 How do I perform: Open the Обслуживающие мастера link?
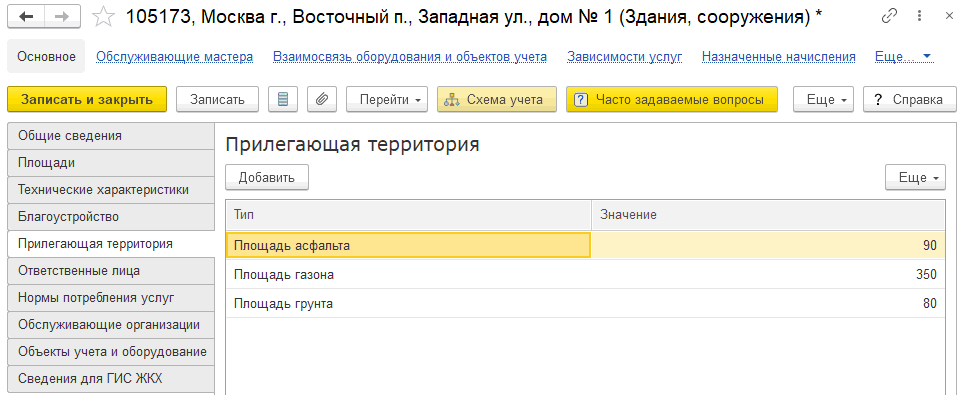[175, 57]
